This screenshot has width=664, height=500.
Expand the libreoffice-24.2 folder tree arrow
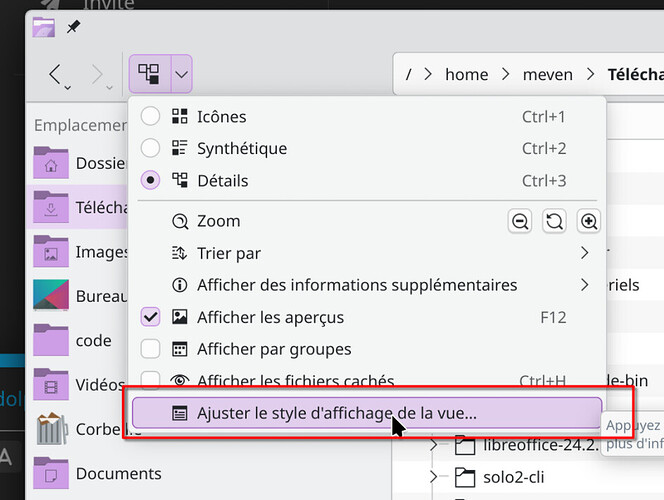434,444
